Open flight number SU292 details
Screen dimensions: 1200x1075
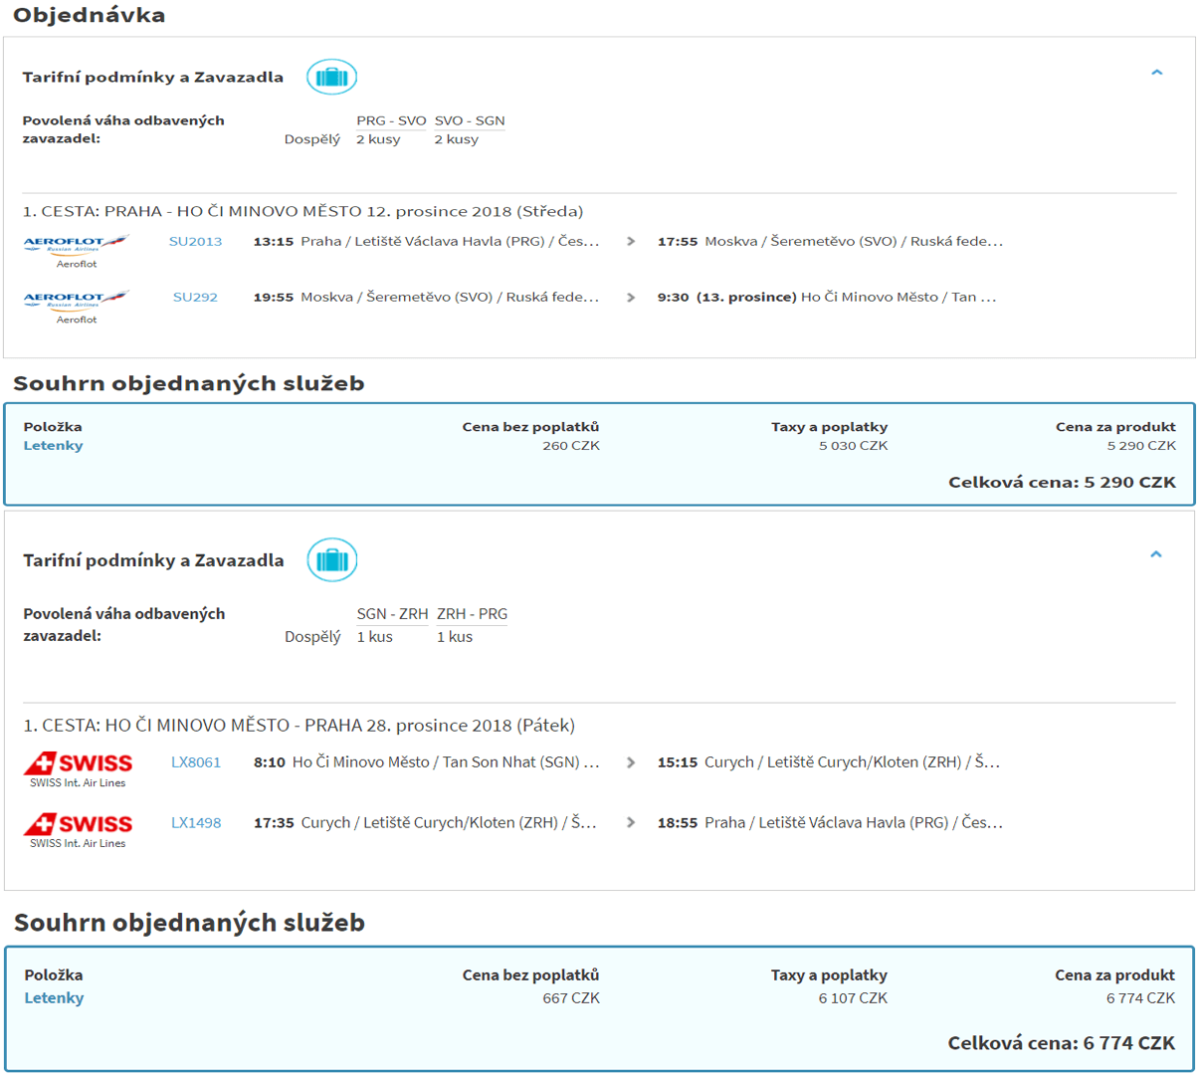point(195,297)
